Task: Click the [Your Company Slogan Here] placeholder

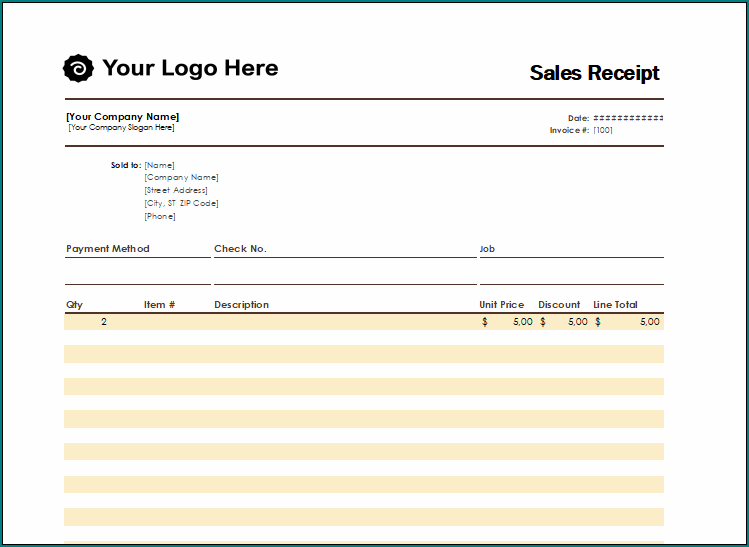Action: pos(121,128)
